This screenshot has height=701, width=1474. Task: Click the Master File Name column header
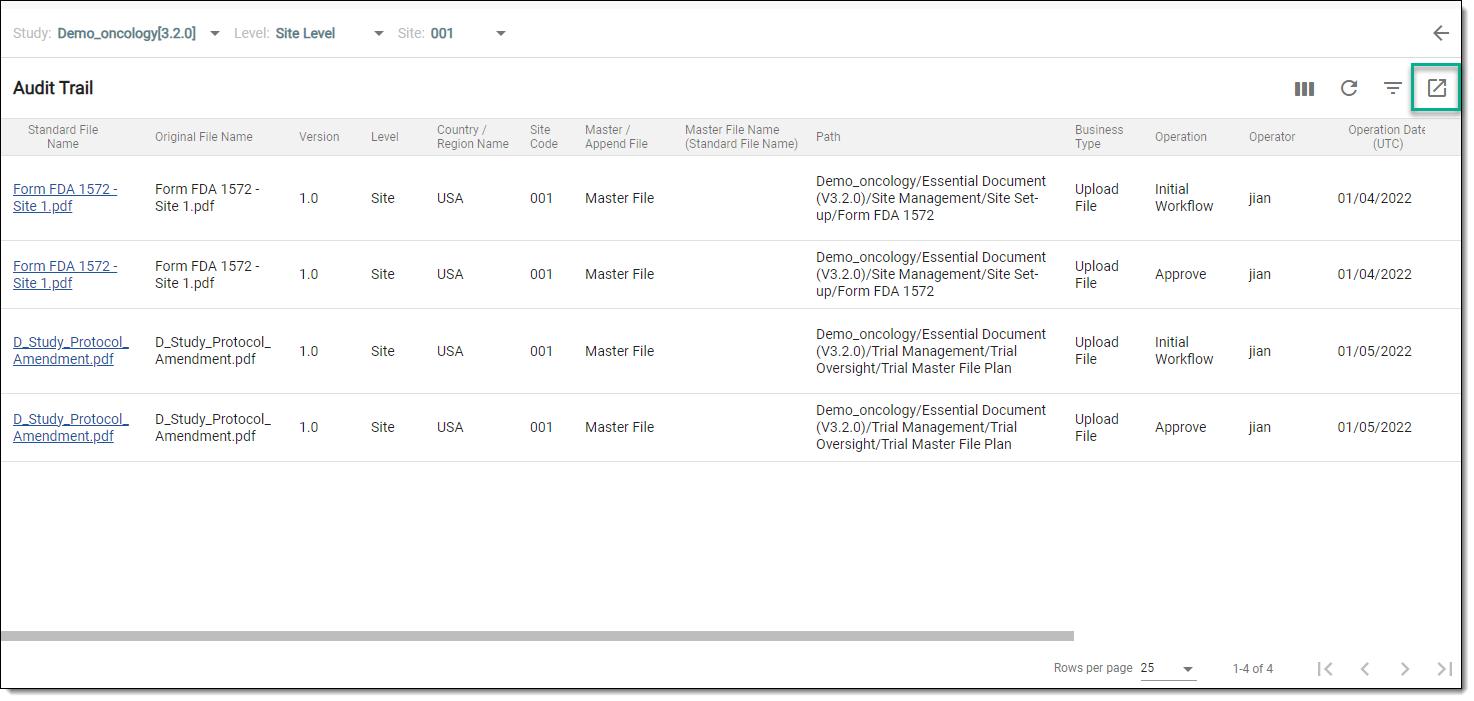[x=741, y=137]
